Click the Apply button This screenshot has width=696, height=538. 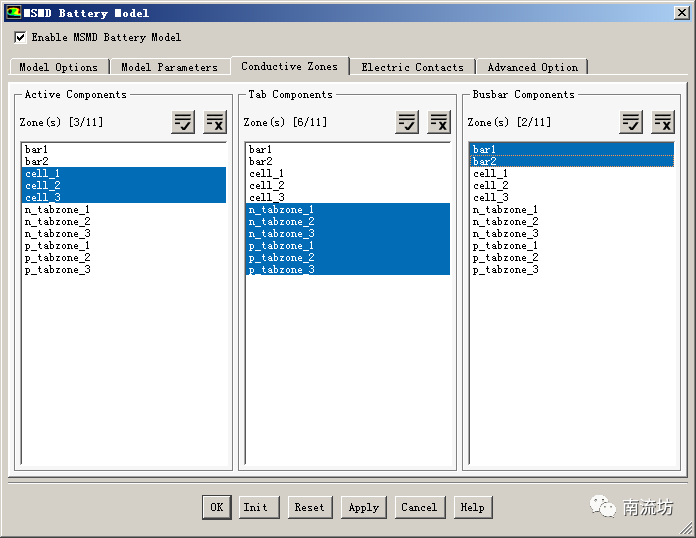(363, 507)
